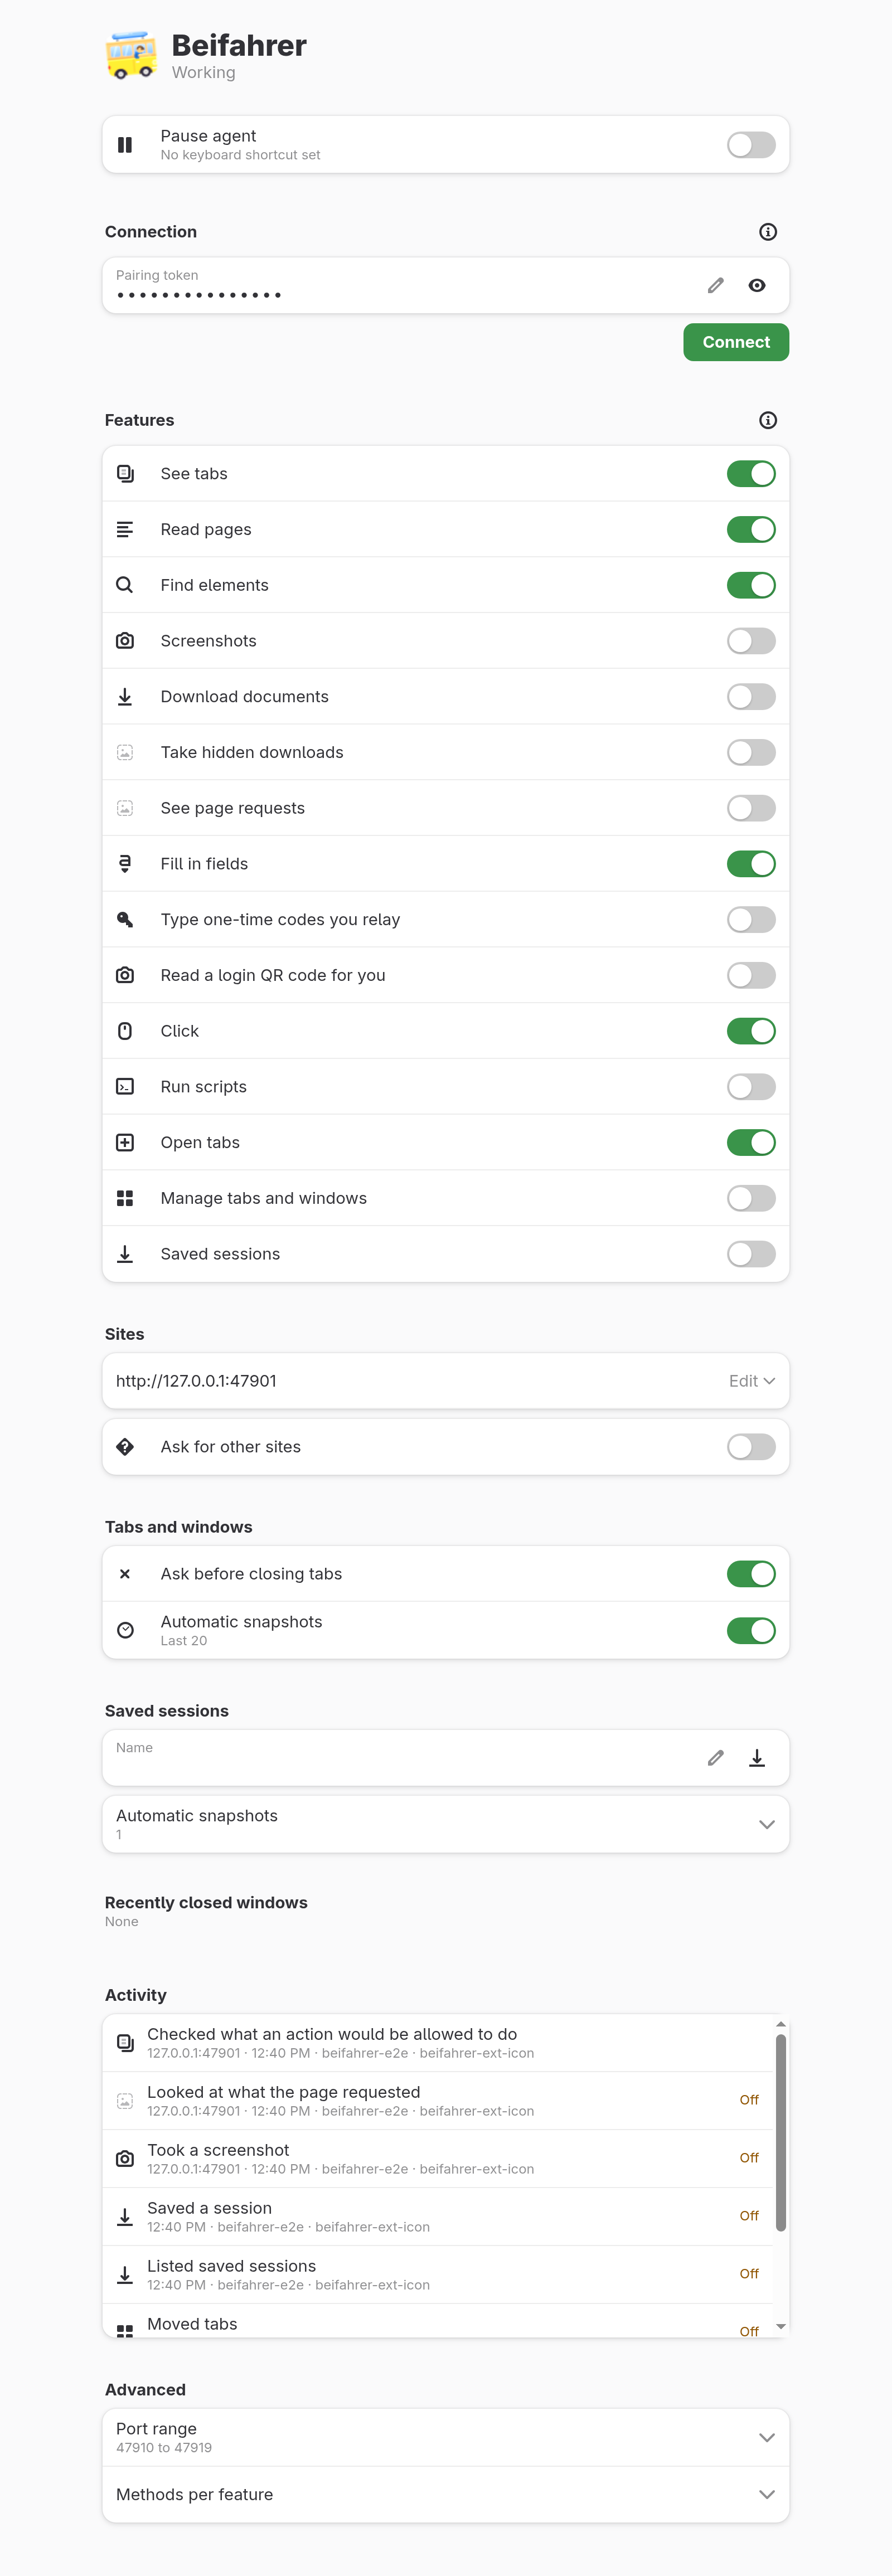Image resolution: width=892 pixels, height=2576 pixels.
Task: Click the See tabs icon
Action: [125, 474]
